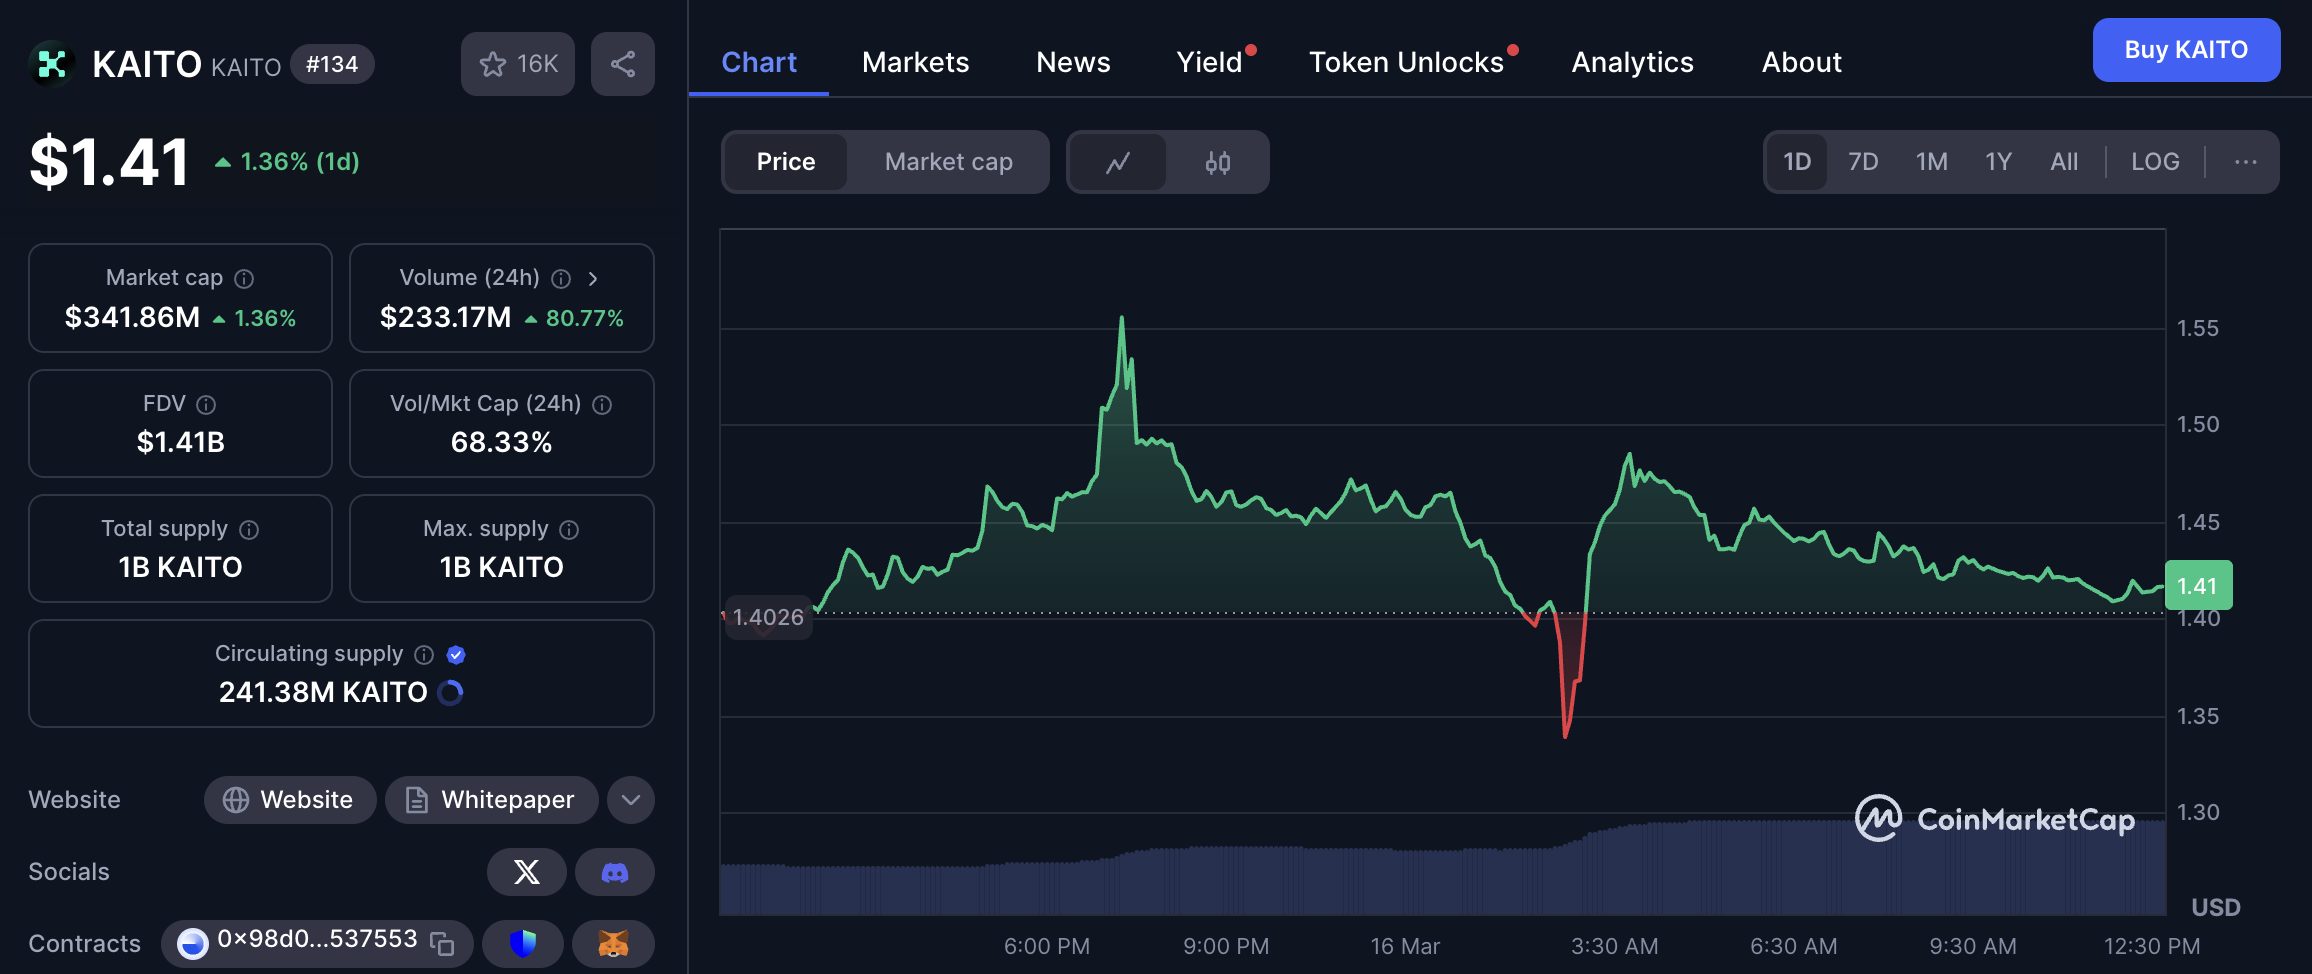Switch chart to candlestick view
The height and width of the screenshot is (974, 2312).
click(x=1217, y=162)
